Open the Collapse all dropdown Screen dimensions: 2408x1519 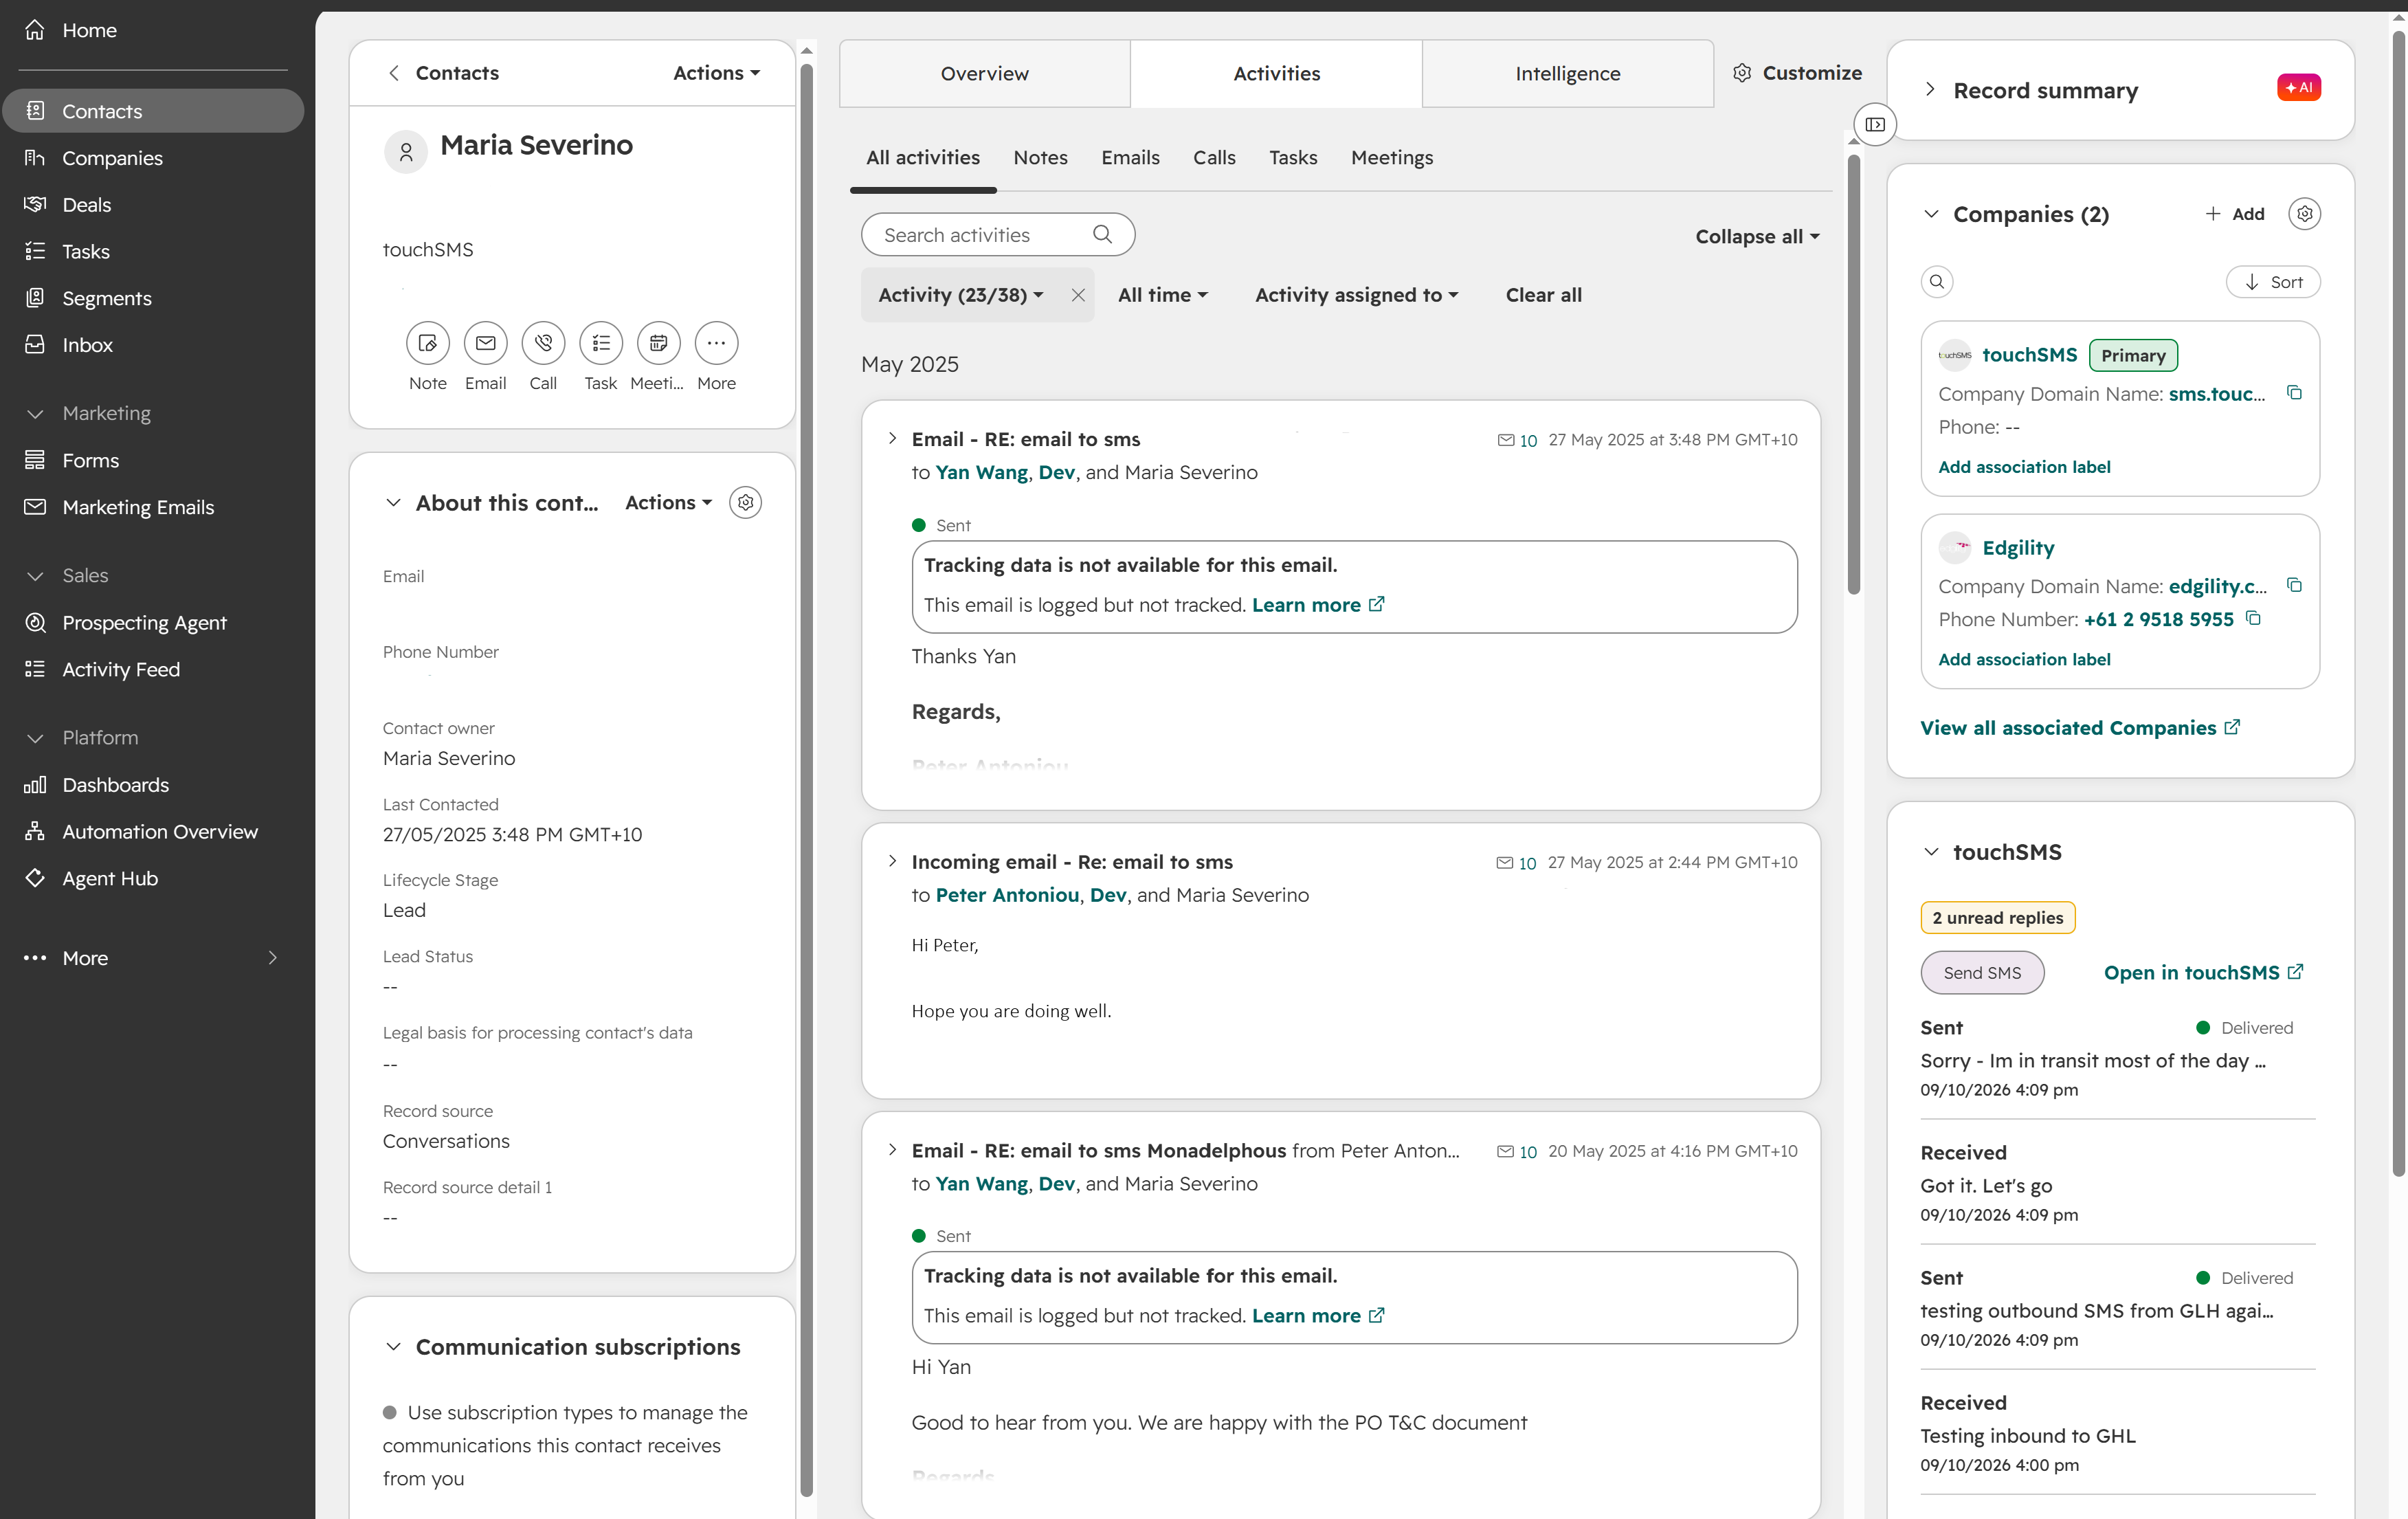pos(1757,237)
